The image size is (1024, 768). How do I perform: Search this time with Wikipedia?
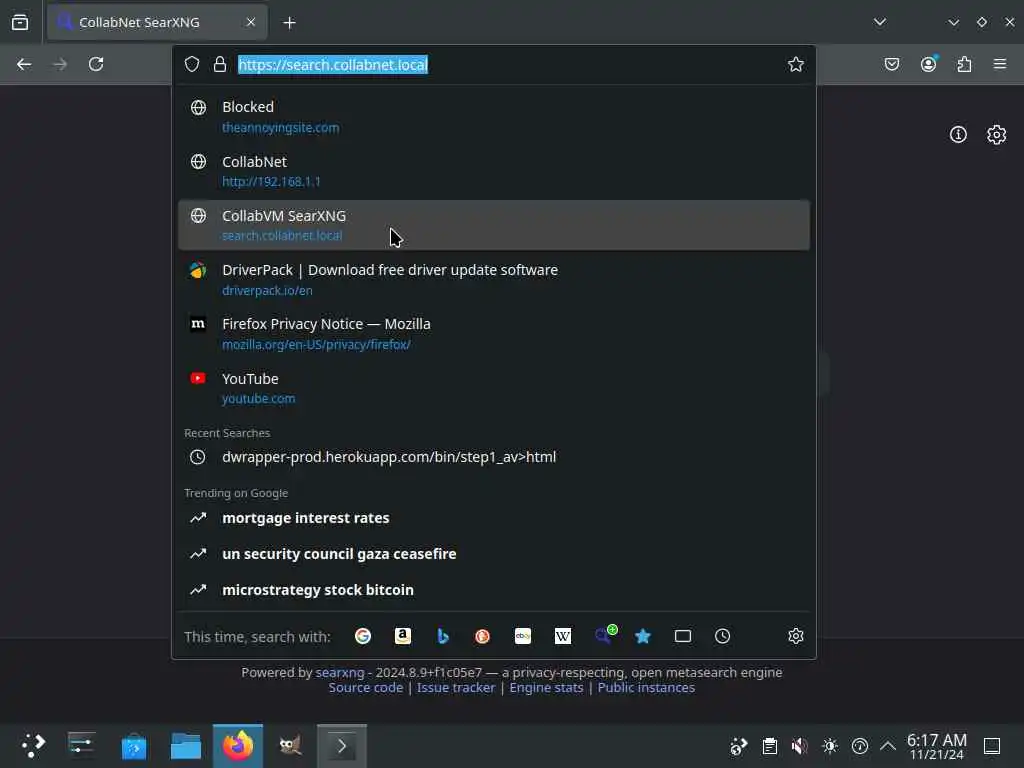pos(563,636)
